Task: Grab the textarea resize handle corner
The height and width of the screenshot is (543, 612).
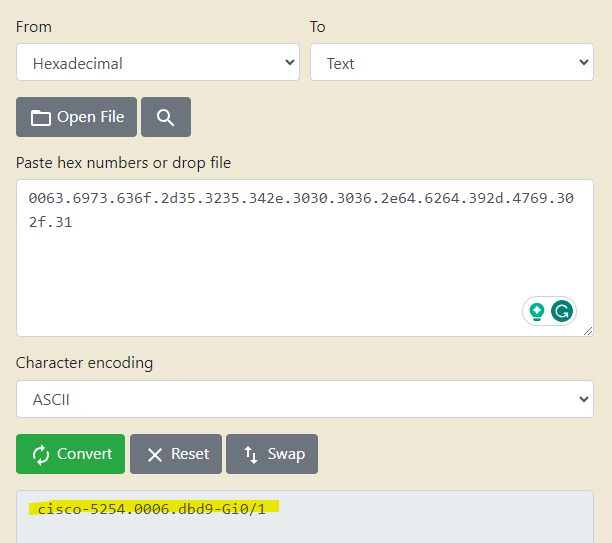Action: point(588,331)
